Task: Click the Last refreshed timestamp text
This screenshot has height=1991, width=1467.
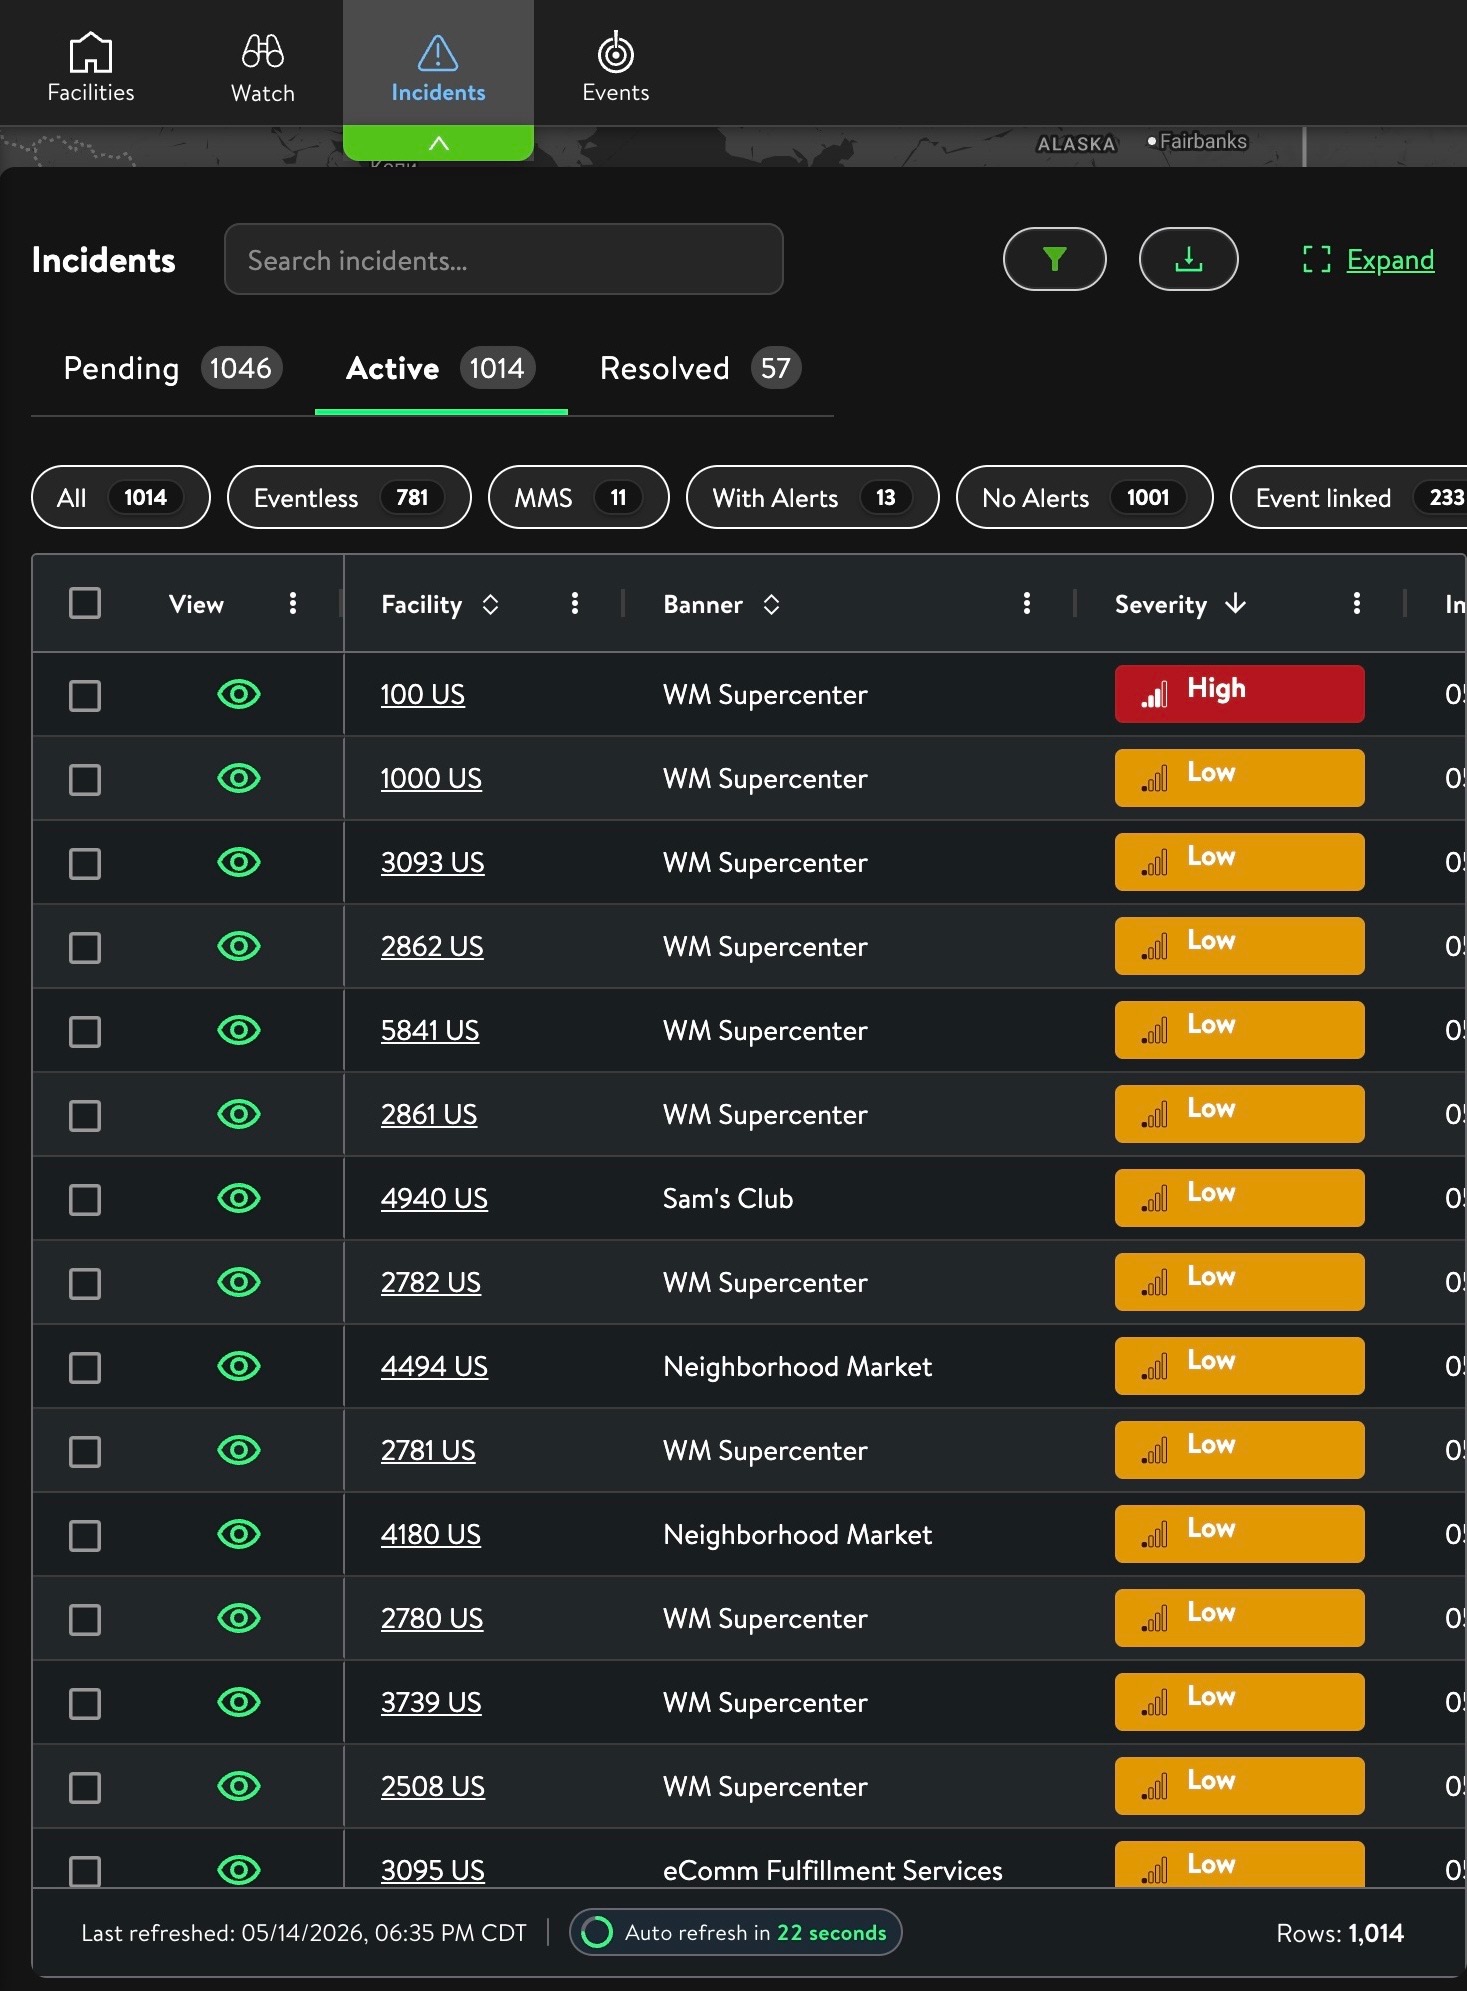Action: pyautogui.click(x=304, y=1933)
